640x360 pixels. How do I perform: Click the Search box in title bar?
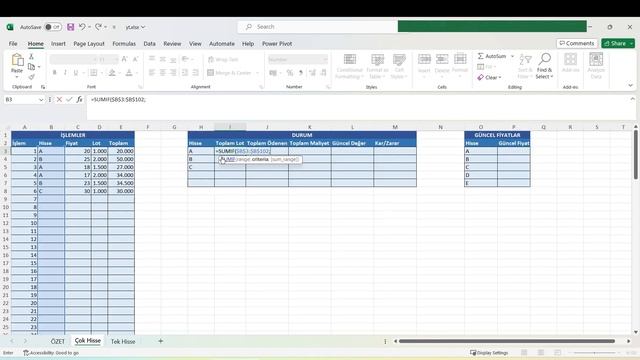(x=318, y=27)
